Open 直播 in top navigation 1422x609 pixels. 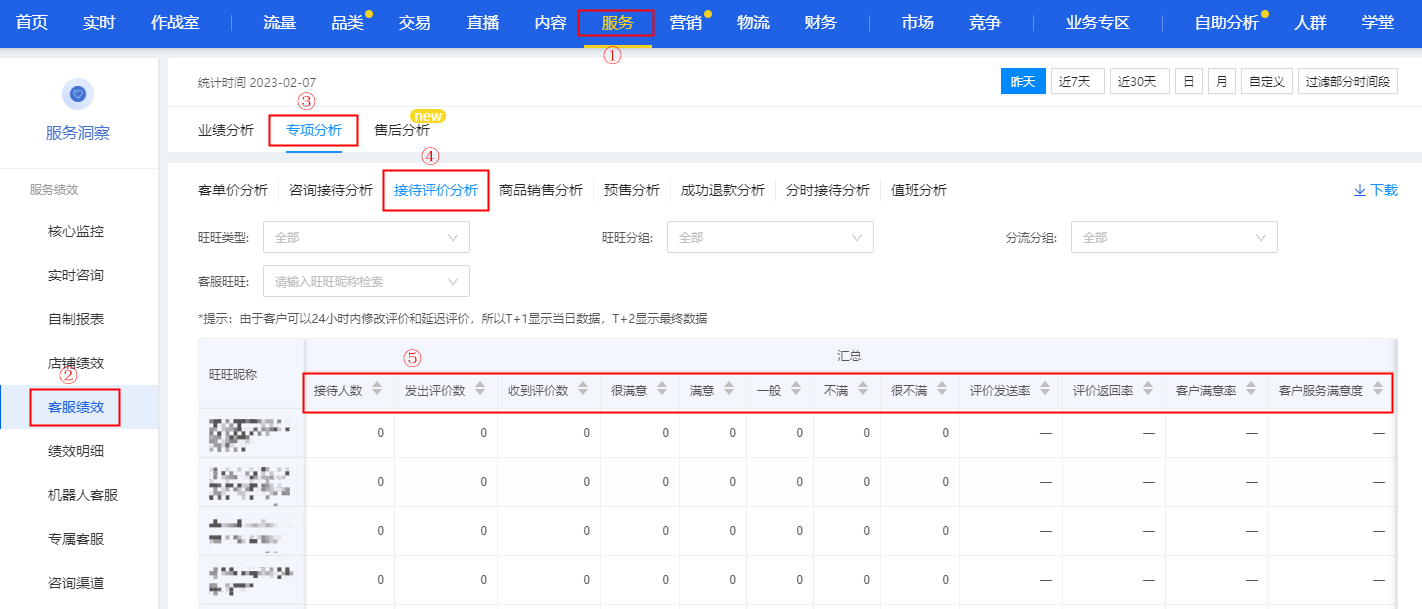[483, 22]
